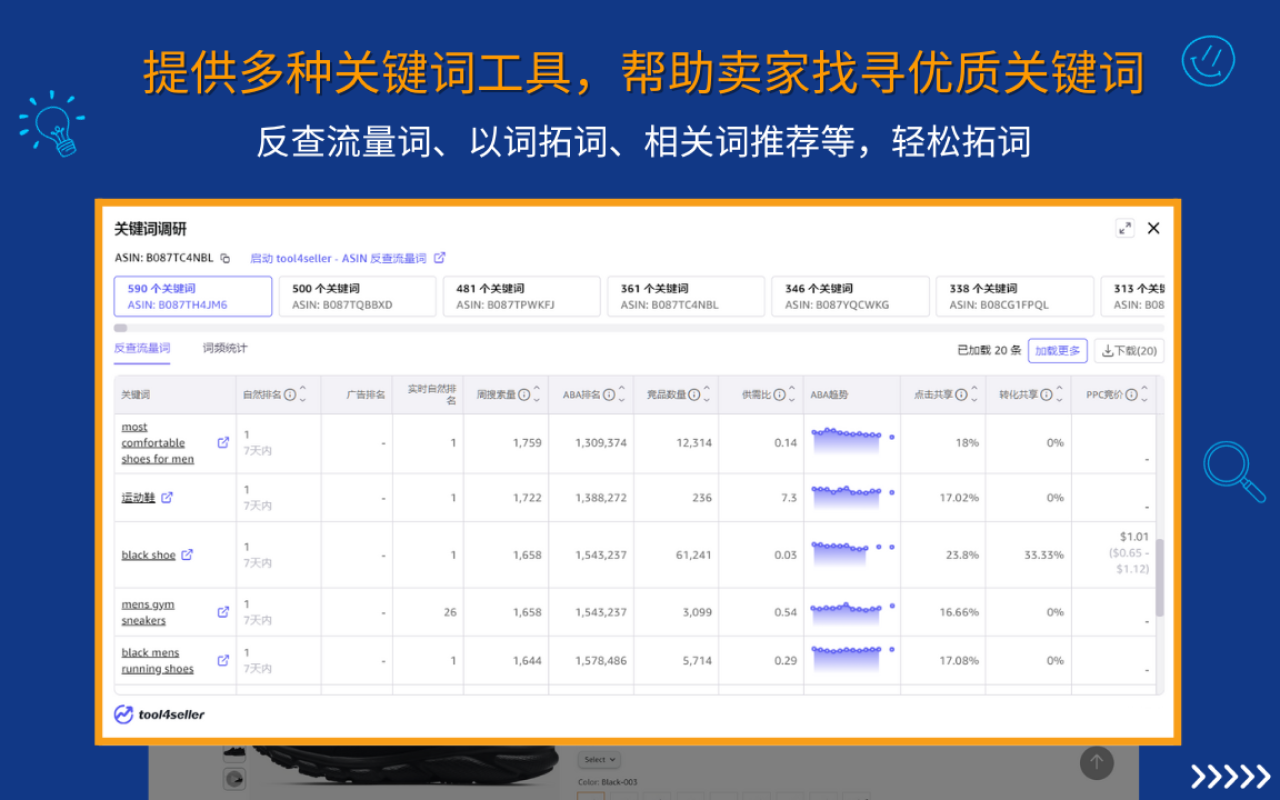Switch to the 词频统计 tab

coord(225,349)
